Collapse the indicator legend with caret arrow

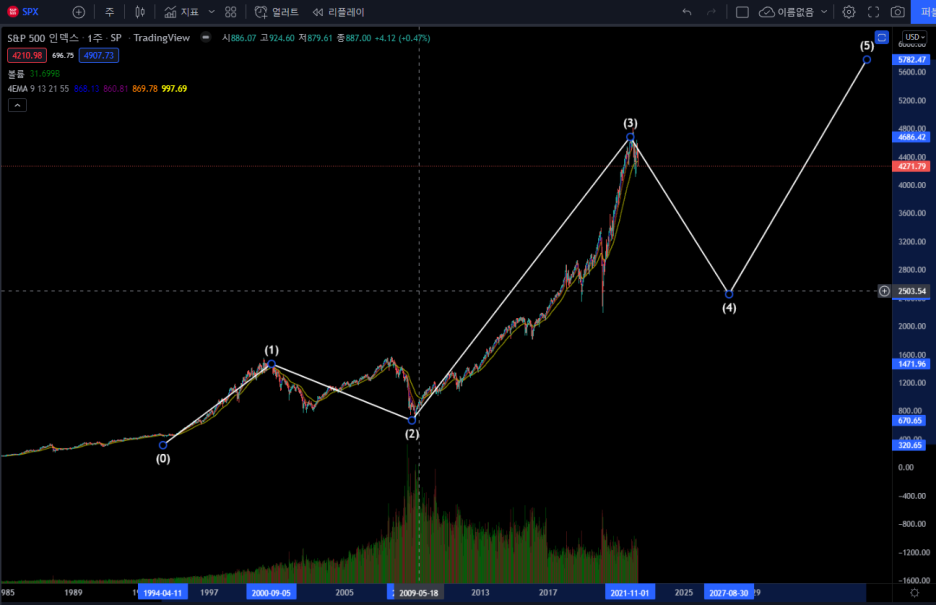tap(17, 105)
